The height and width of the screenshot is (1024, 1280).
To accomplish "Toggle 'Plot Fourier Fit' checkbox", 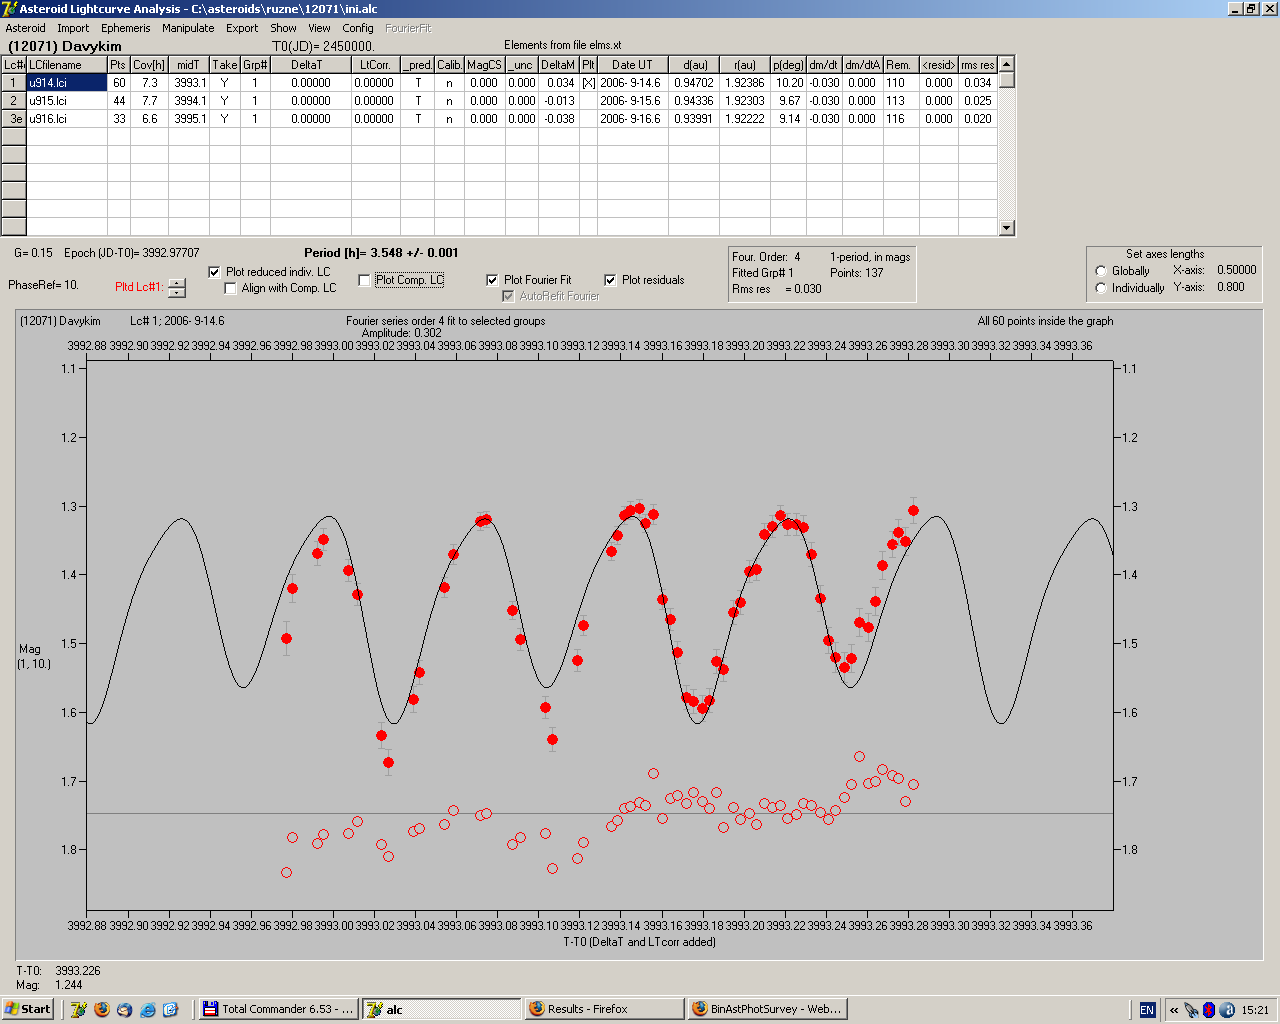I will 492,280.
